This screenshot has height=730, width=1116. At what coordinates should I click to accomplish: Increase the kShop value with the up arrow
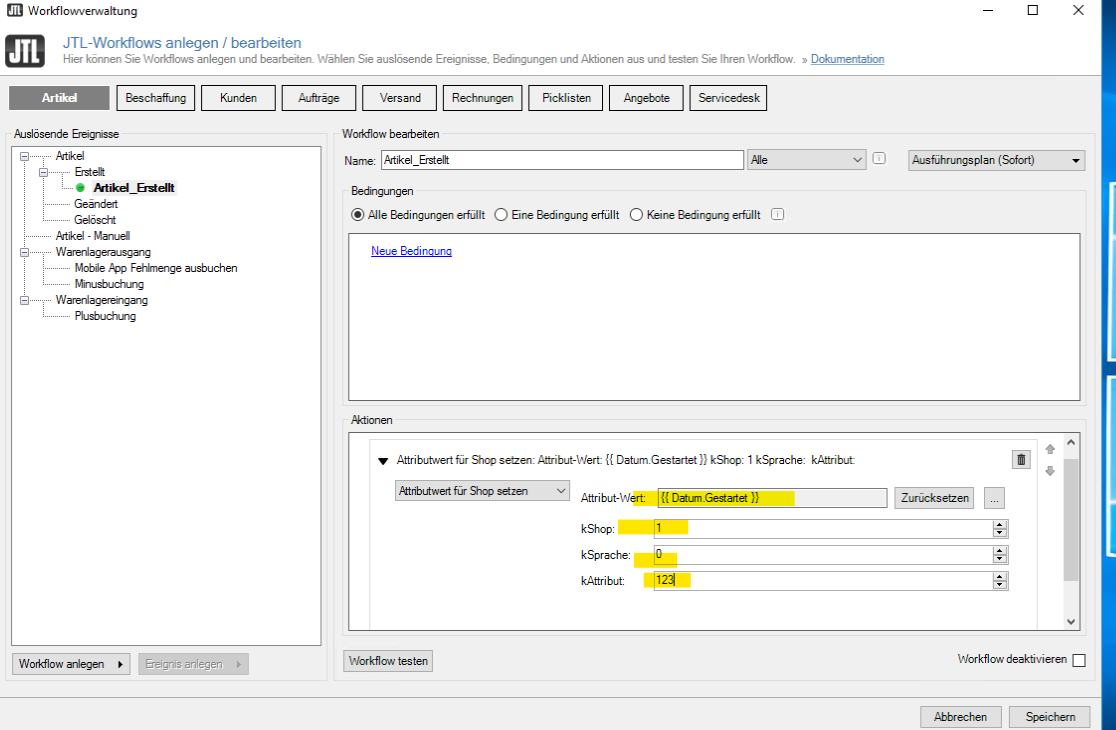pos(1000,524)
